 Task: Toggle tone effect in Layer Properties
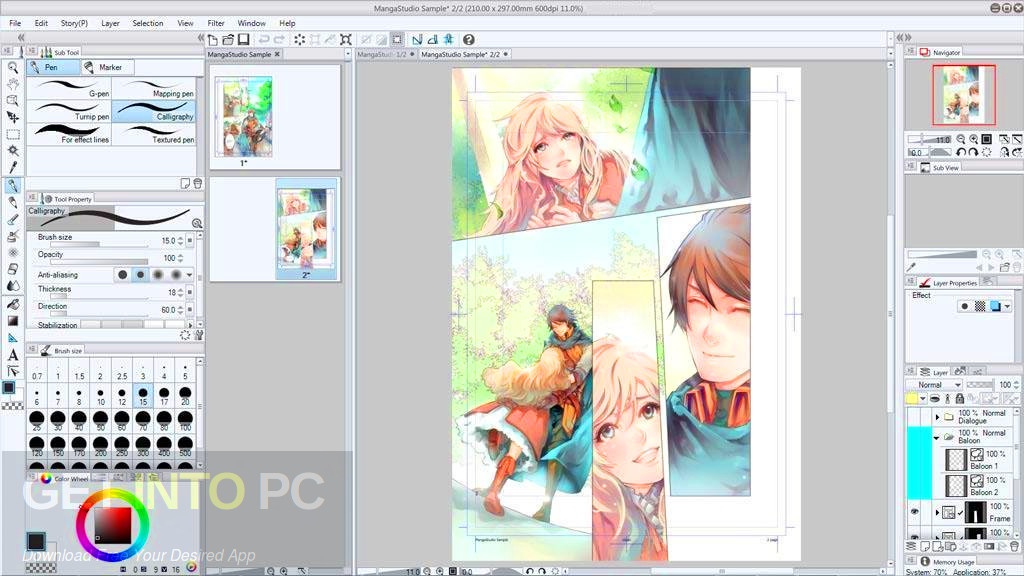[x=980, y=306]
